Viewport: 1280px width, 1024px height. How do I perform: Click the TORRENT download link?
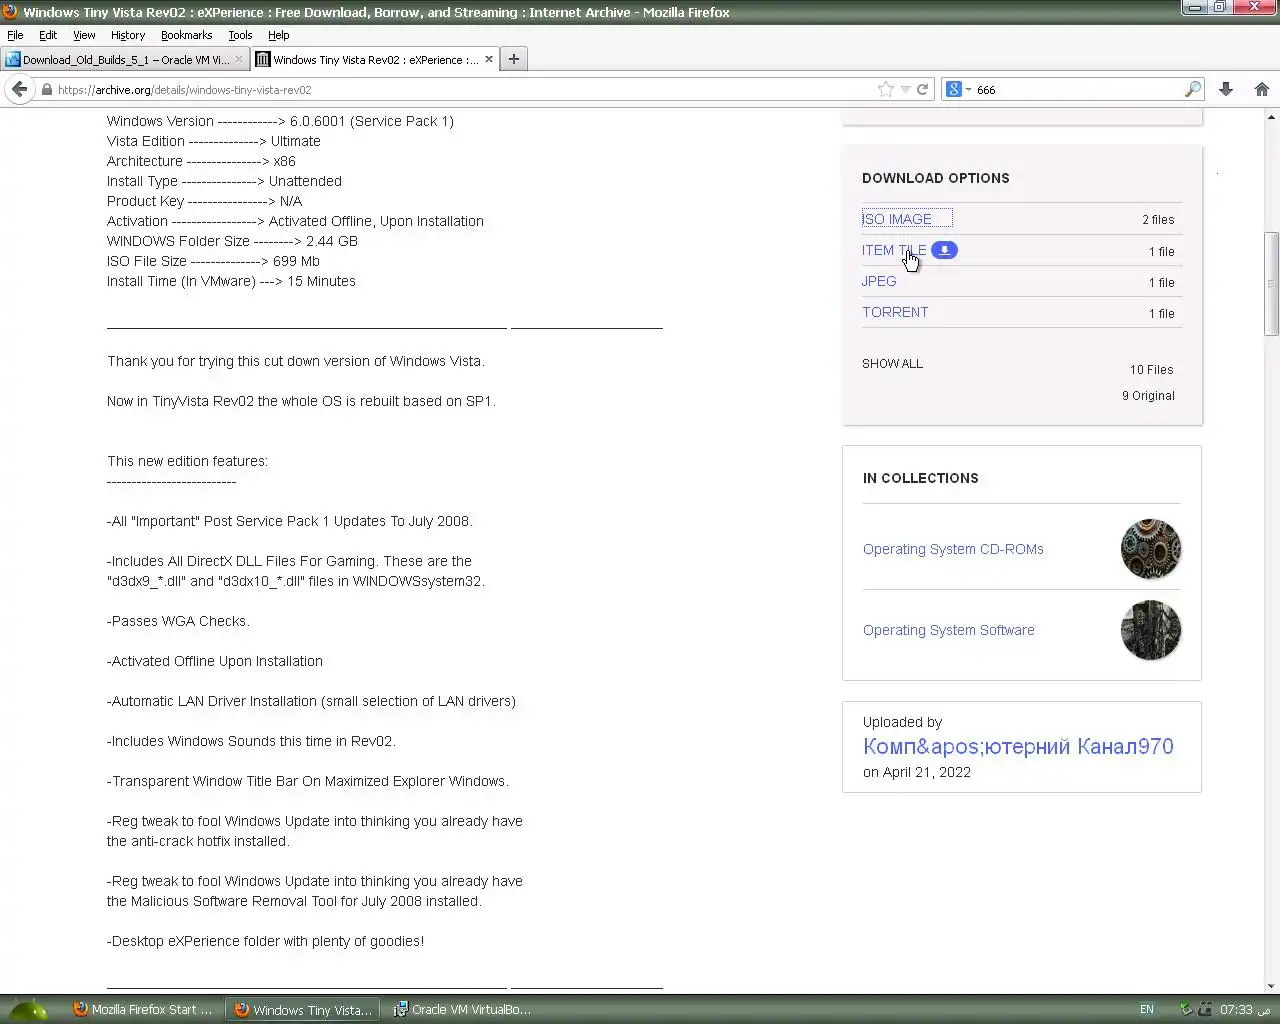[895, 312]
